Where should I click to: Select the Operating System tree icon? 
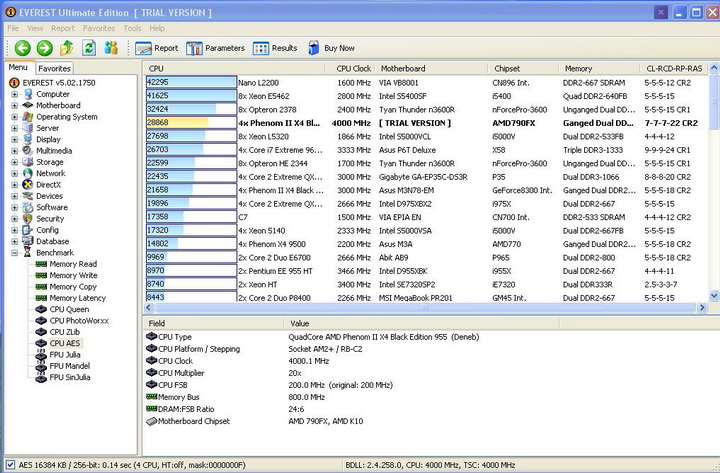tap(28, 117)
